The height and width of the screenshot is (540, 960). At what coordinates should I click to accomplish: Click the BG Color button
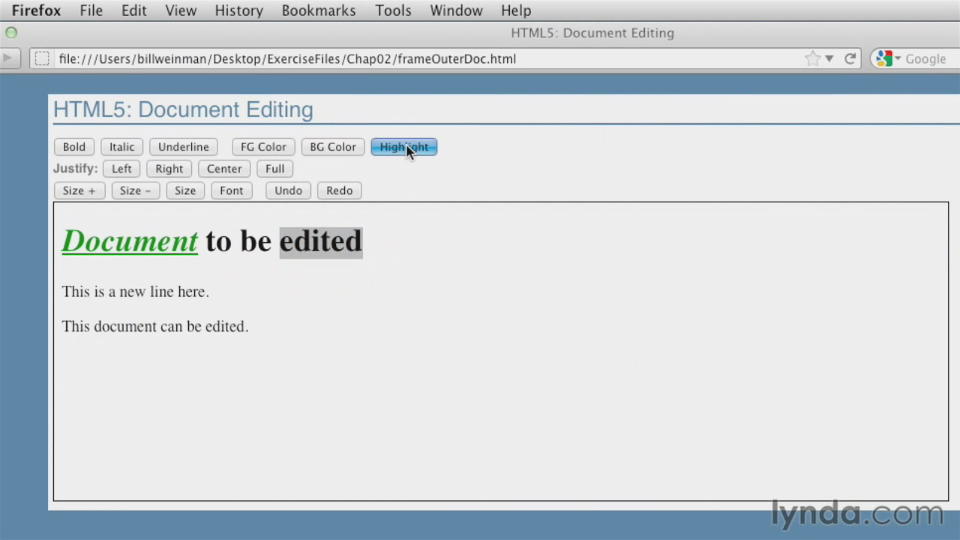[x=332, y=147]
